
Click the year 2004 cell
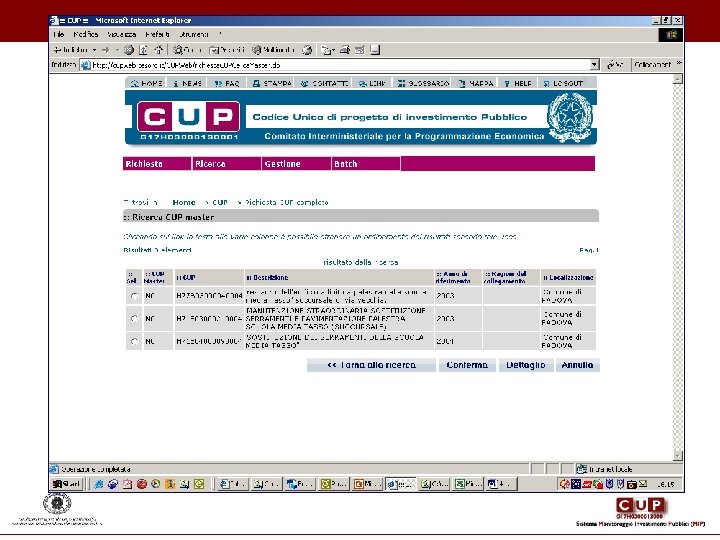point(458,341)
